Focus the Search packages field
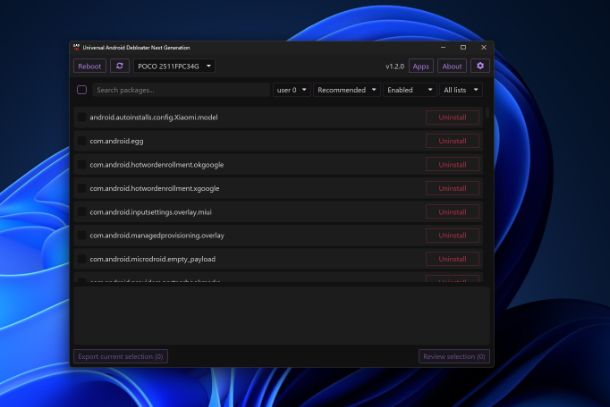 pyautogui.click(x=181, y=90)
